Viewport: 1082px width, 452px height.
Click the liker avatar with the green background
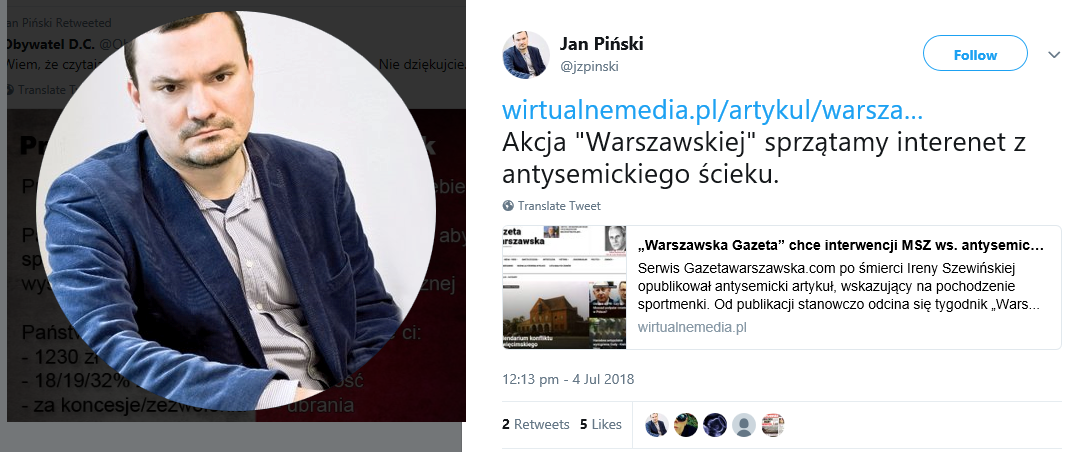[x=686, y=425]
